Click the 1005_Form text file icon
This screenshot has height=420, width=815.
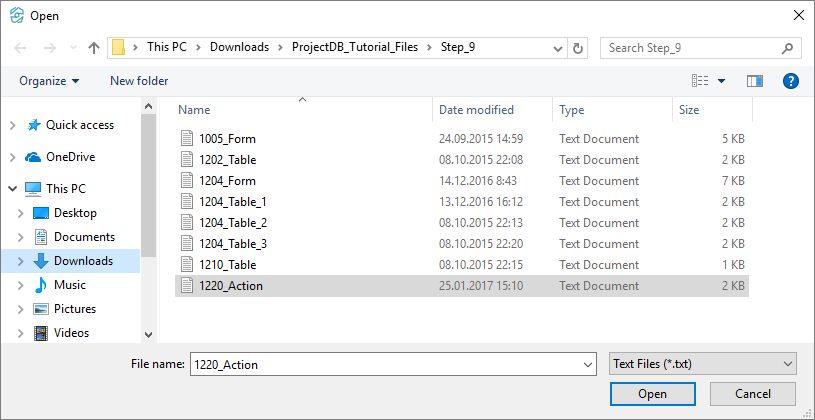(186, 139)
